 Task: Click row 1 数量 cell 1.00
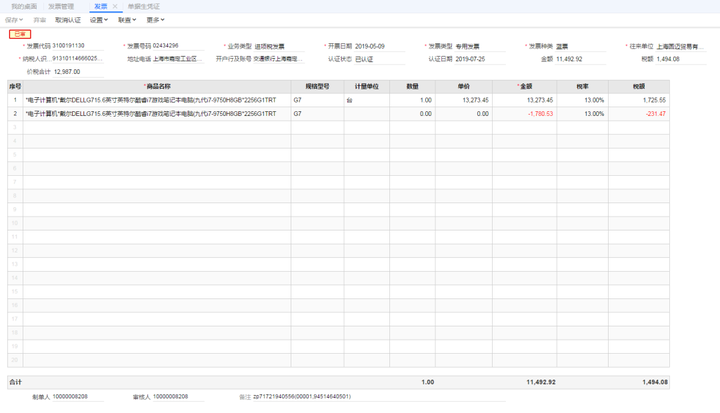[412, 100]
